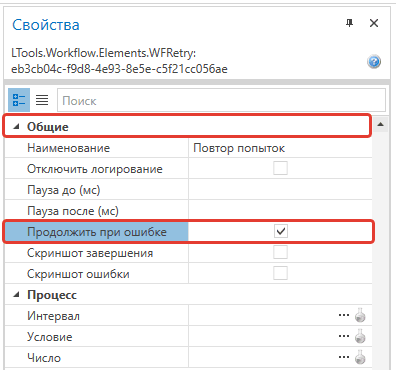Select the Наименование property label
Image resolution: width=396 pixels, height=370 pixels.
point(68,148)
